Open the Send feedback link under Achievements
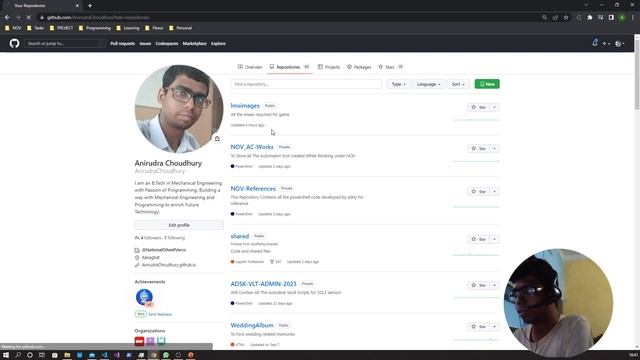The image size is (640, 360). 160,314
